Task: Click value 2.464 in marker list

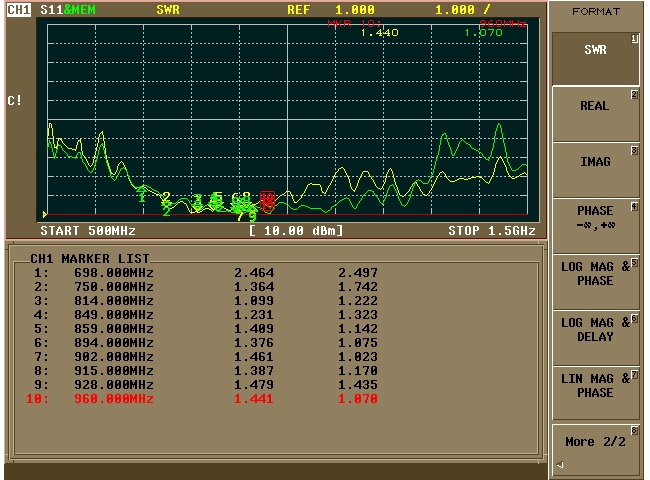Action: pos(254,273)
